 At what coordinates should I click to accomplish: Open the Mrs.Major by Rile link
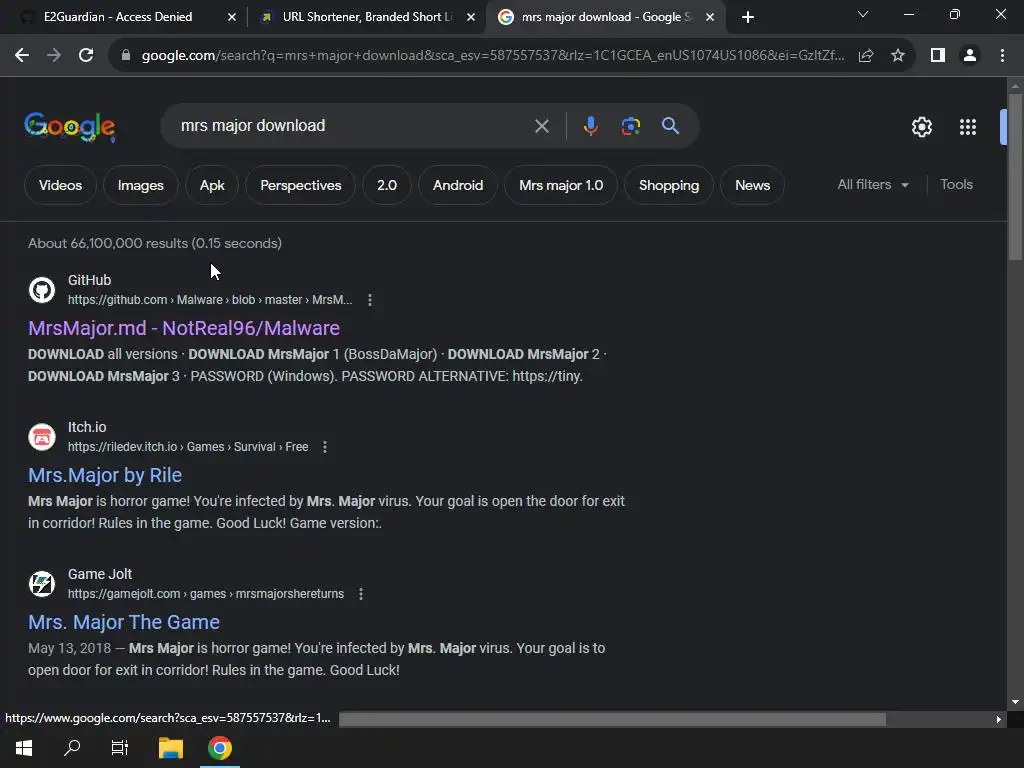(x=104, y=475)
